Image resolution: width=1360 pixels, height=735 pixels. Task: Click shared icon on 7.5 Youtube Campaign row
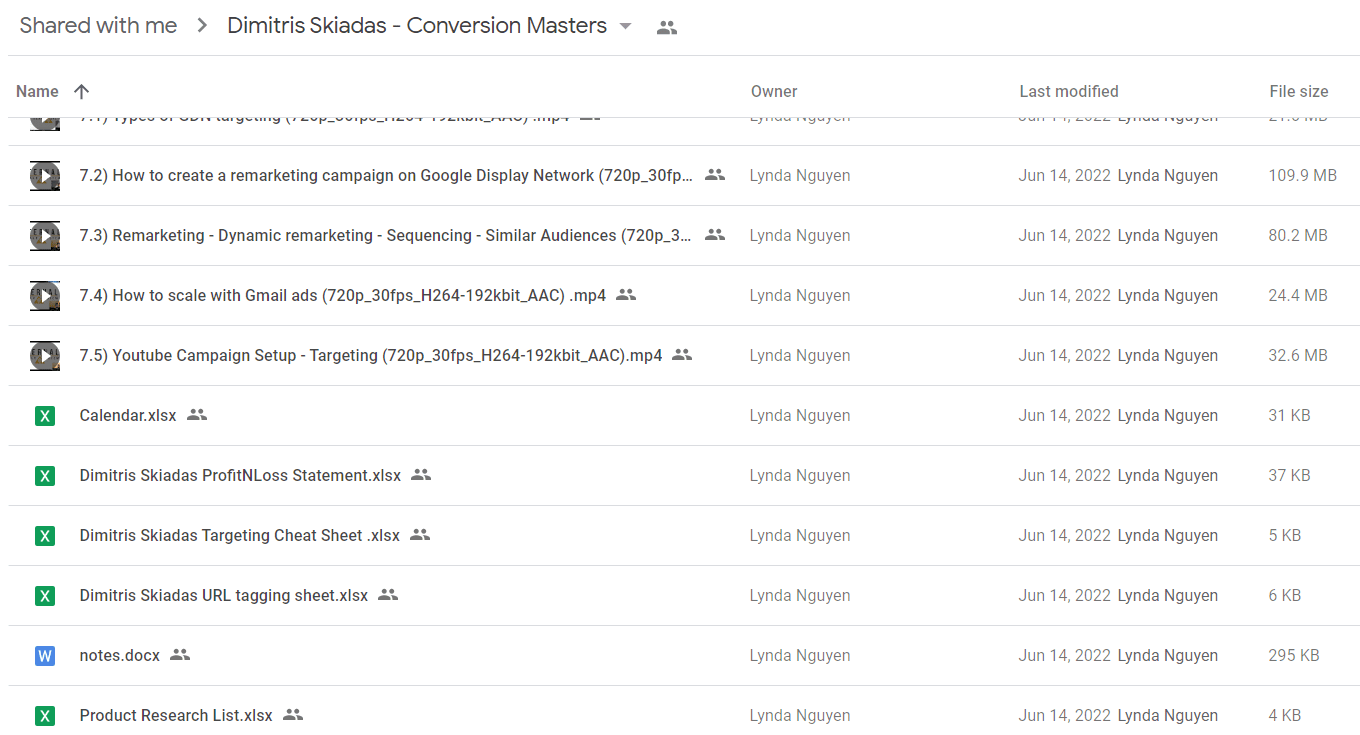coord(682,355)
